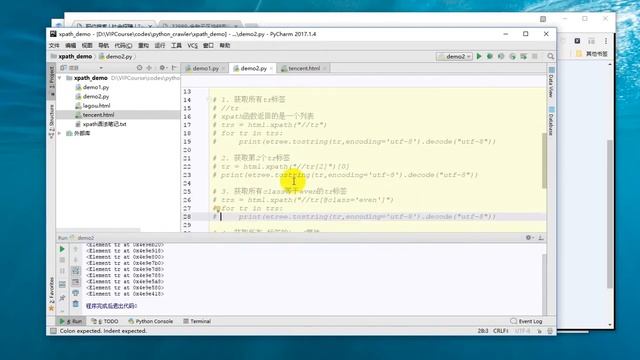
Task: Switch to the tencent.html editor tab
Action: coord(304,68)
